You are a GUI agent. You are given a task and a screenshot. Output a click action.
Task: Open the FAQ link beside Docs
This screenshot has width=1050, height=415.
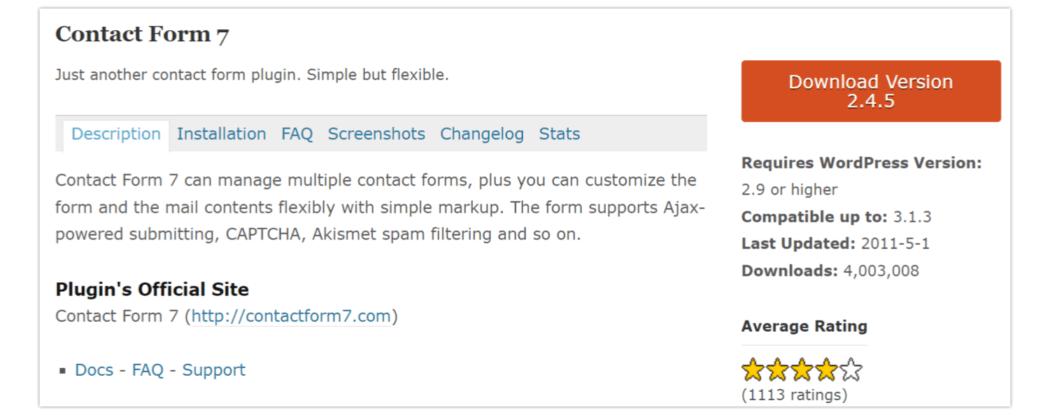pos(147,370)
